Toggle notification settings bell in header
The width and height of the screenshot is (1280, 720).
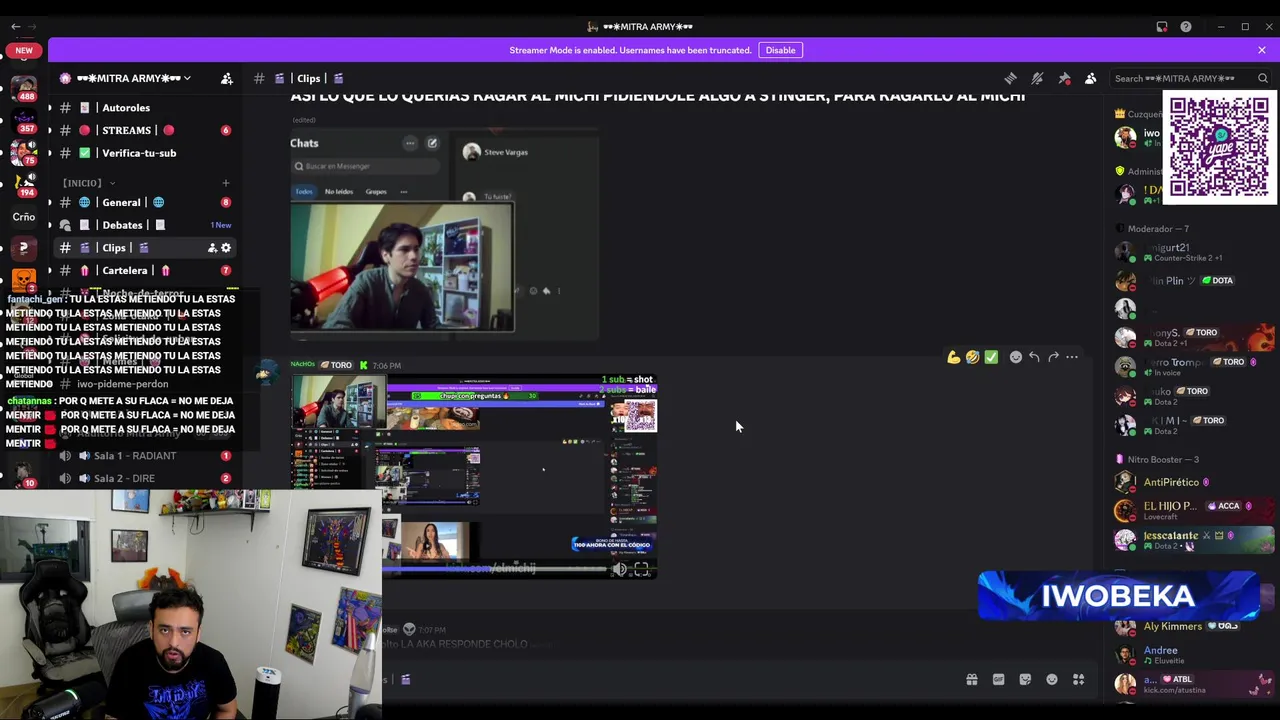[1037, 78]
